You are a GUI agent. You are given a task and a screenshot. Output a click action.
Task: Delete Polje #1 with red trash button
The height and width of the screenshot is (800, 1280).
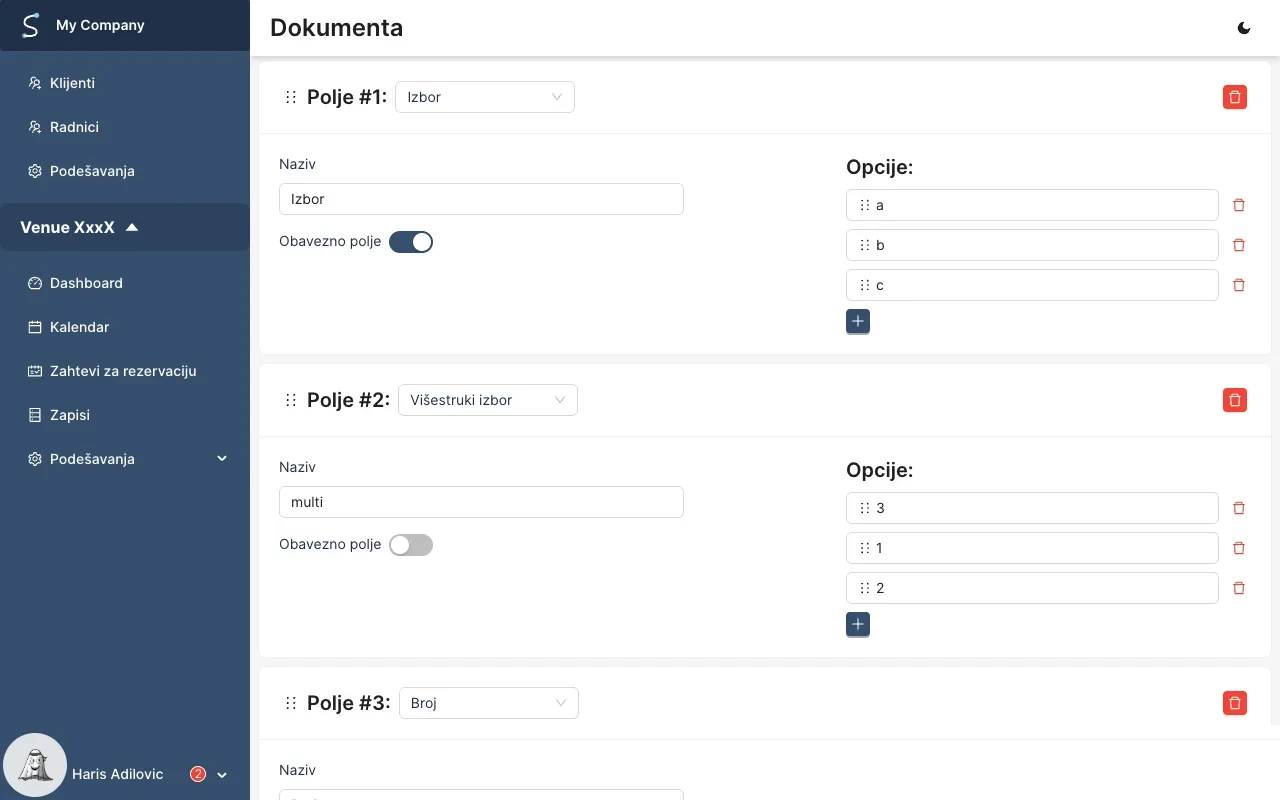tap(1235, 97)
